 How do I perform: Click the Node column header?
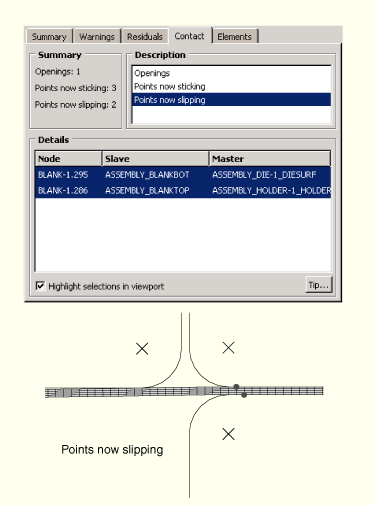point(68,159)
